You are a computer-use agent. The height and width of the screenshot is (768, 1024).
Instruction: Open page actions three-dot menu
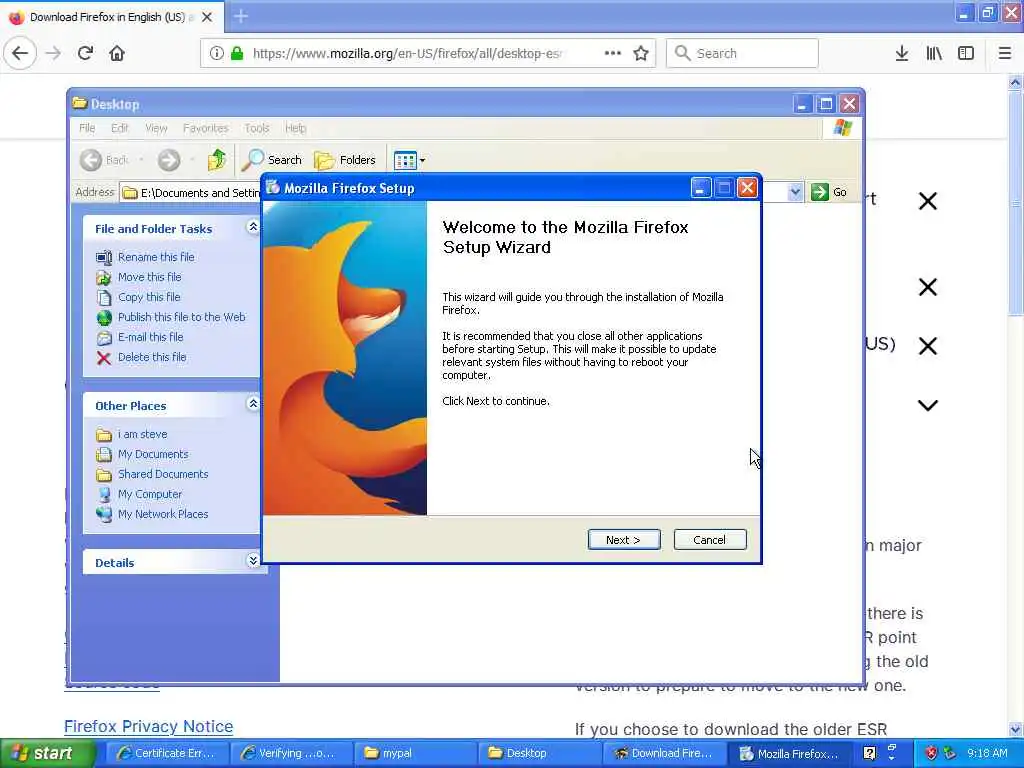[x=613, y=53]
